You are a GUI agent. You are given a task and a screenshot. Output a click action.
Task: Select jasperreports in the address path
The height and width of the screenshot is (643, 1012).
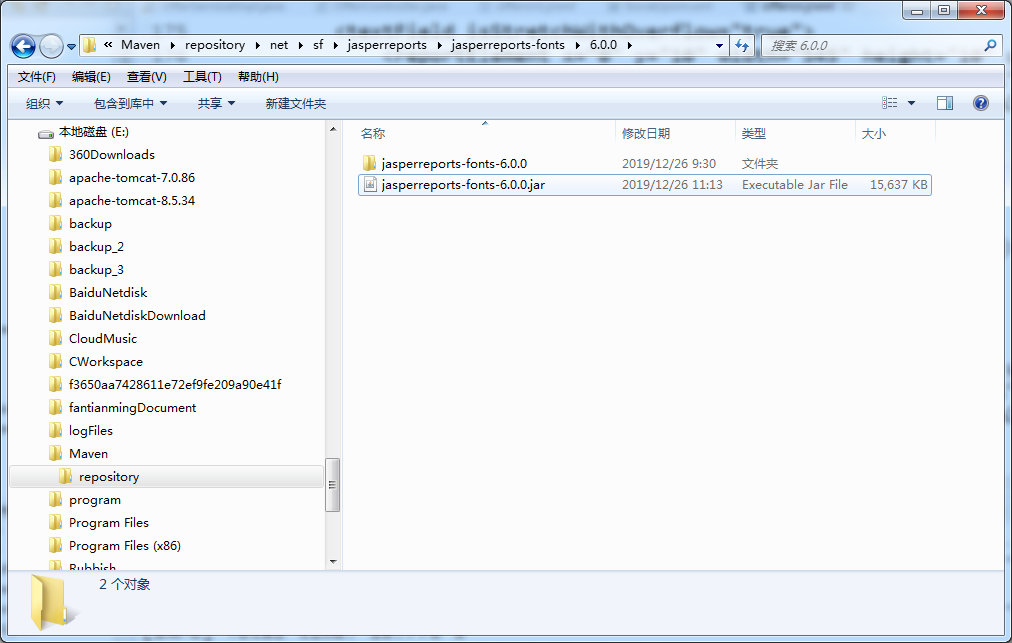[387, 45]
